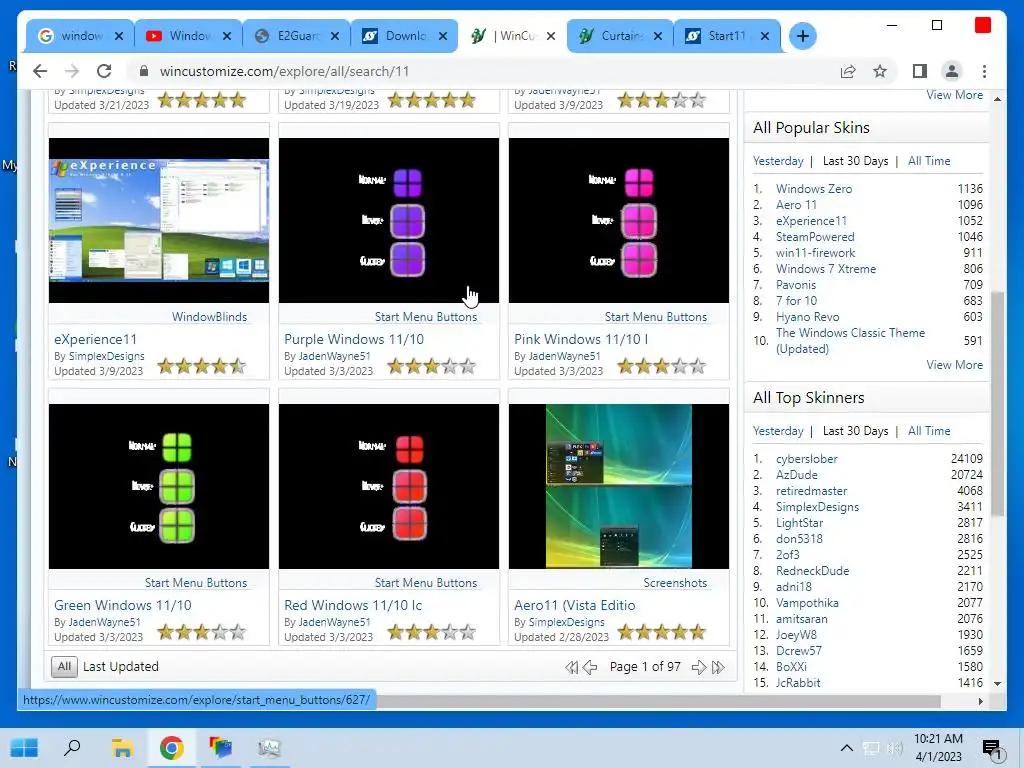Open the Hyano Revo skin link
1024x768 pixels.
coord(807,317)
